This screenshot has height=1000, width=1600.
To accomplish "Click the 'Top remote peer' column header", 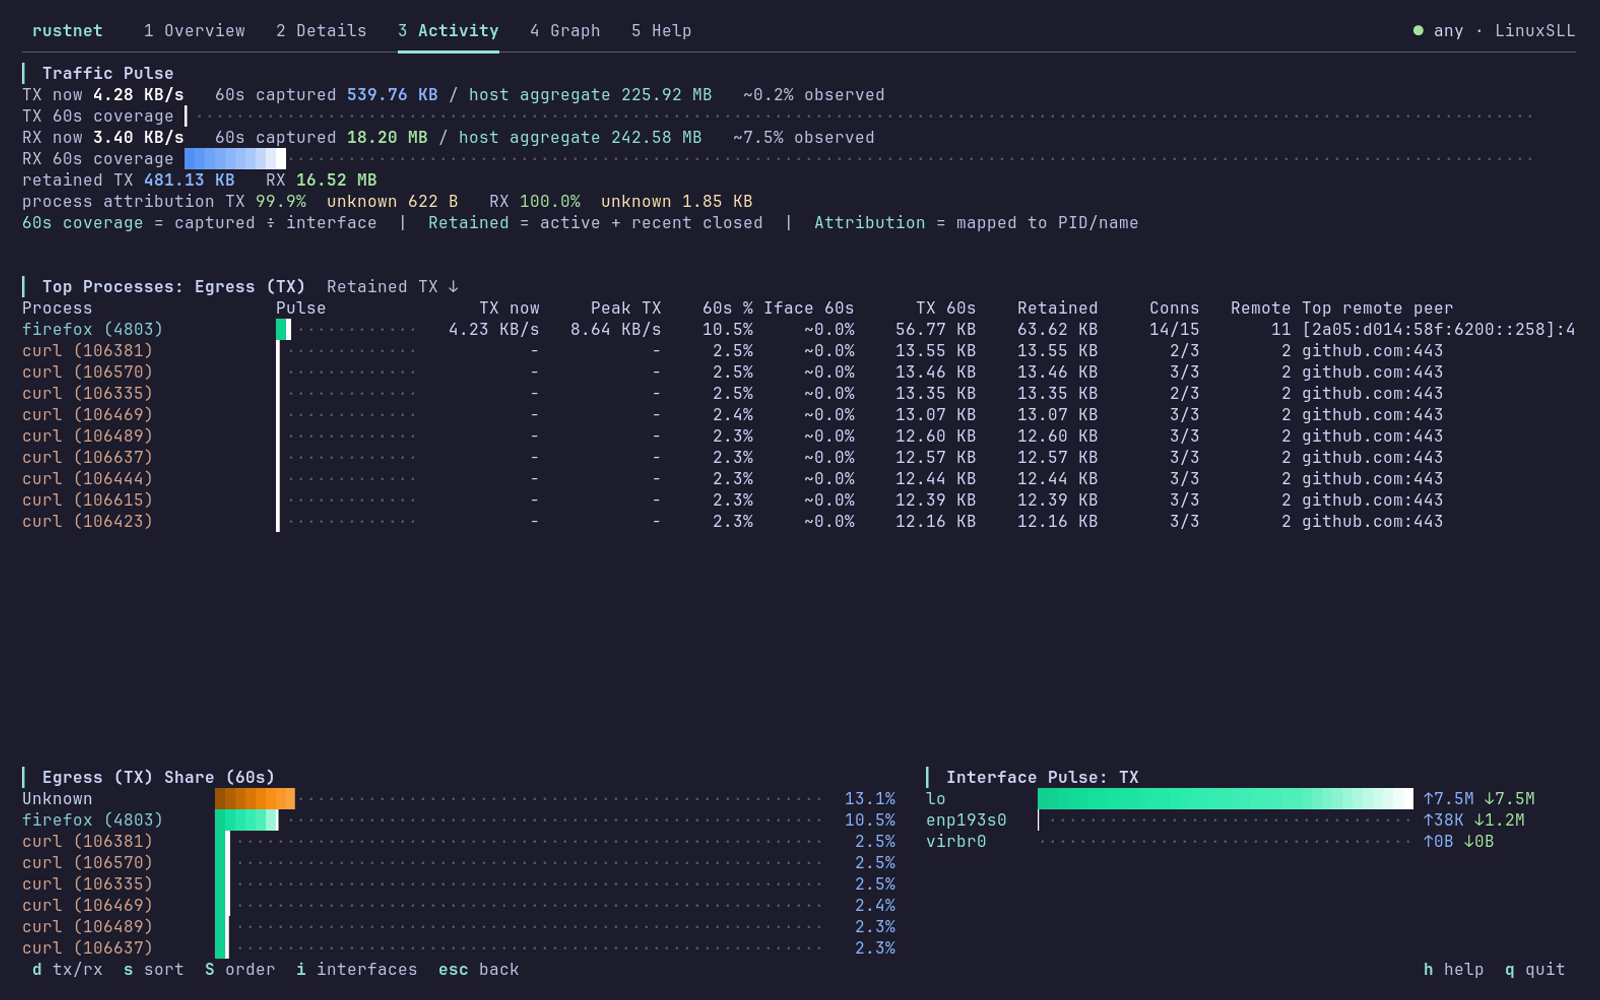I will pos(1377,308).
